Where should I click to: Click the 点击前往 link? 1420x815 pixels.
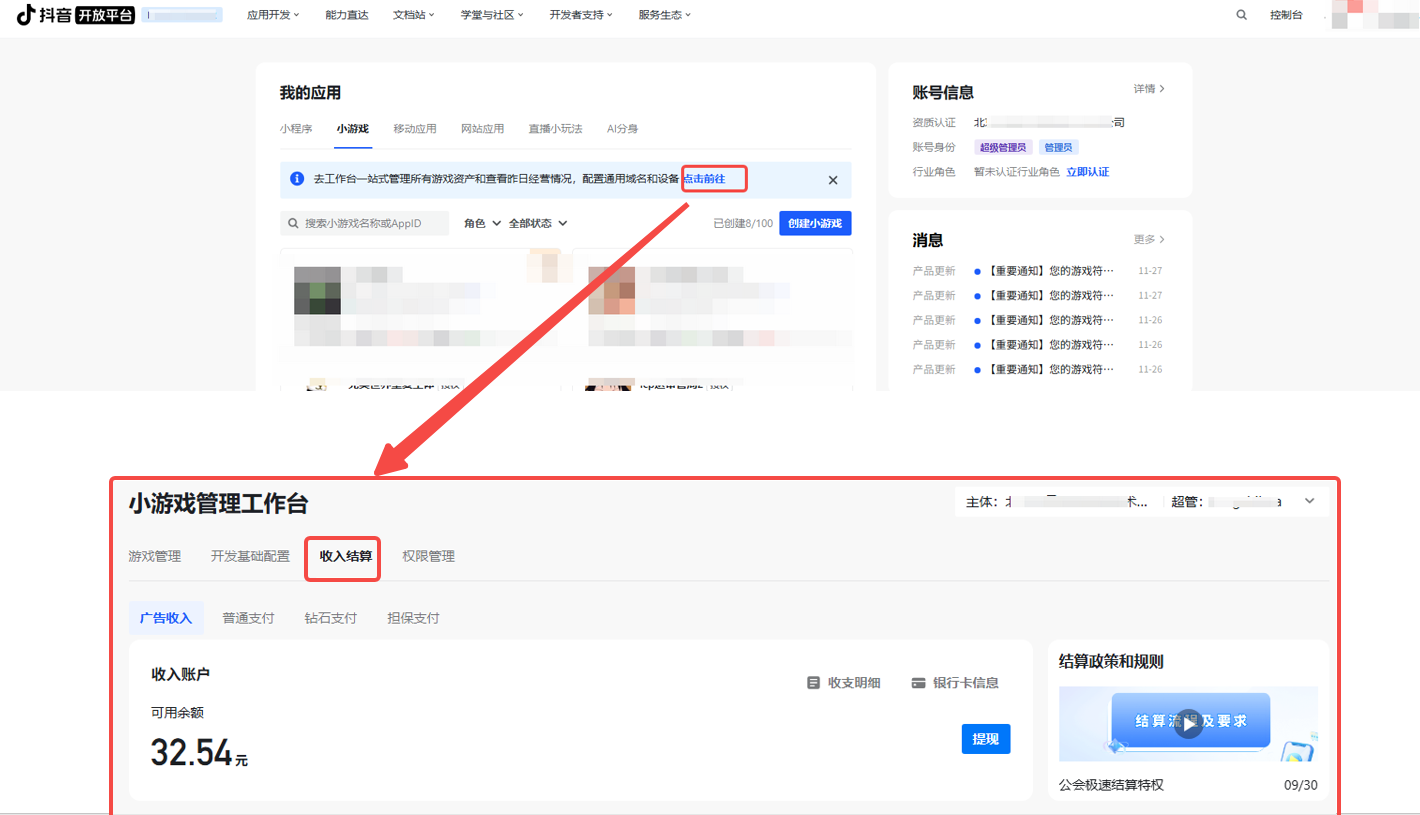714,179
